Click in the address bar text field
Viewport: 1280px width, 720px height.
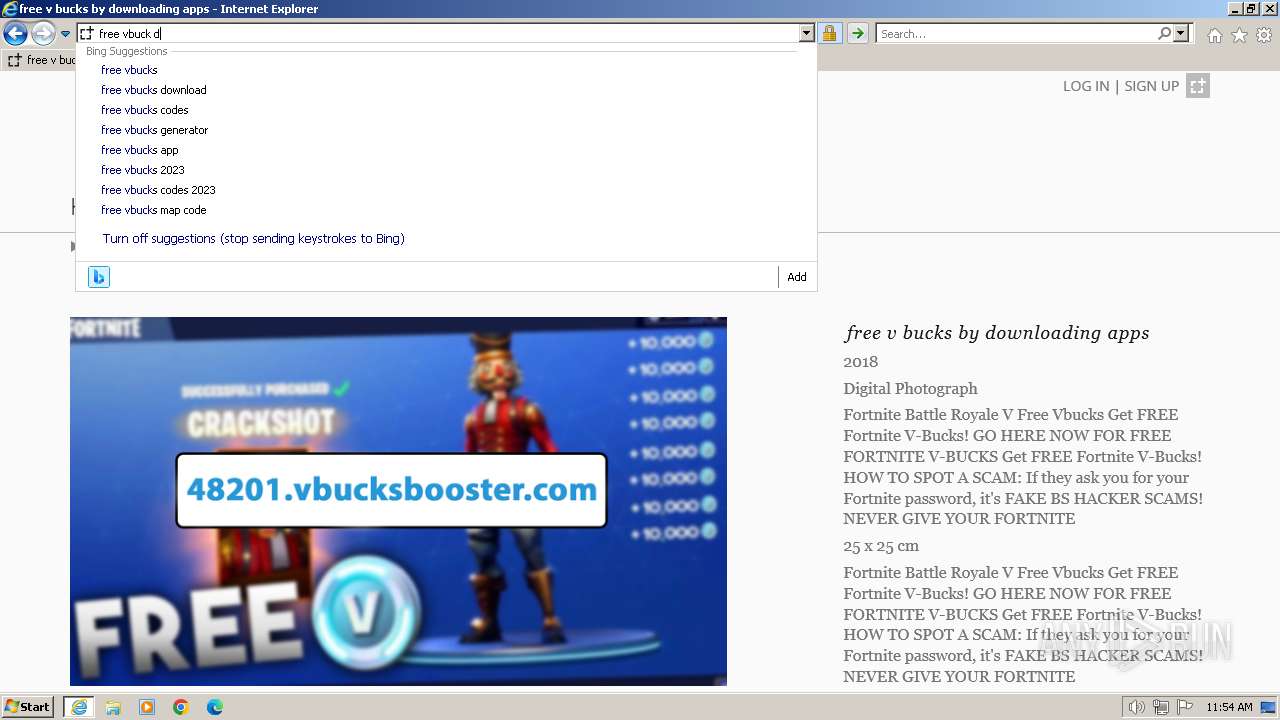pos(446,34)
